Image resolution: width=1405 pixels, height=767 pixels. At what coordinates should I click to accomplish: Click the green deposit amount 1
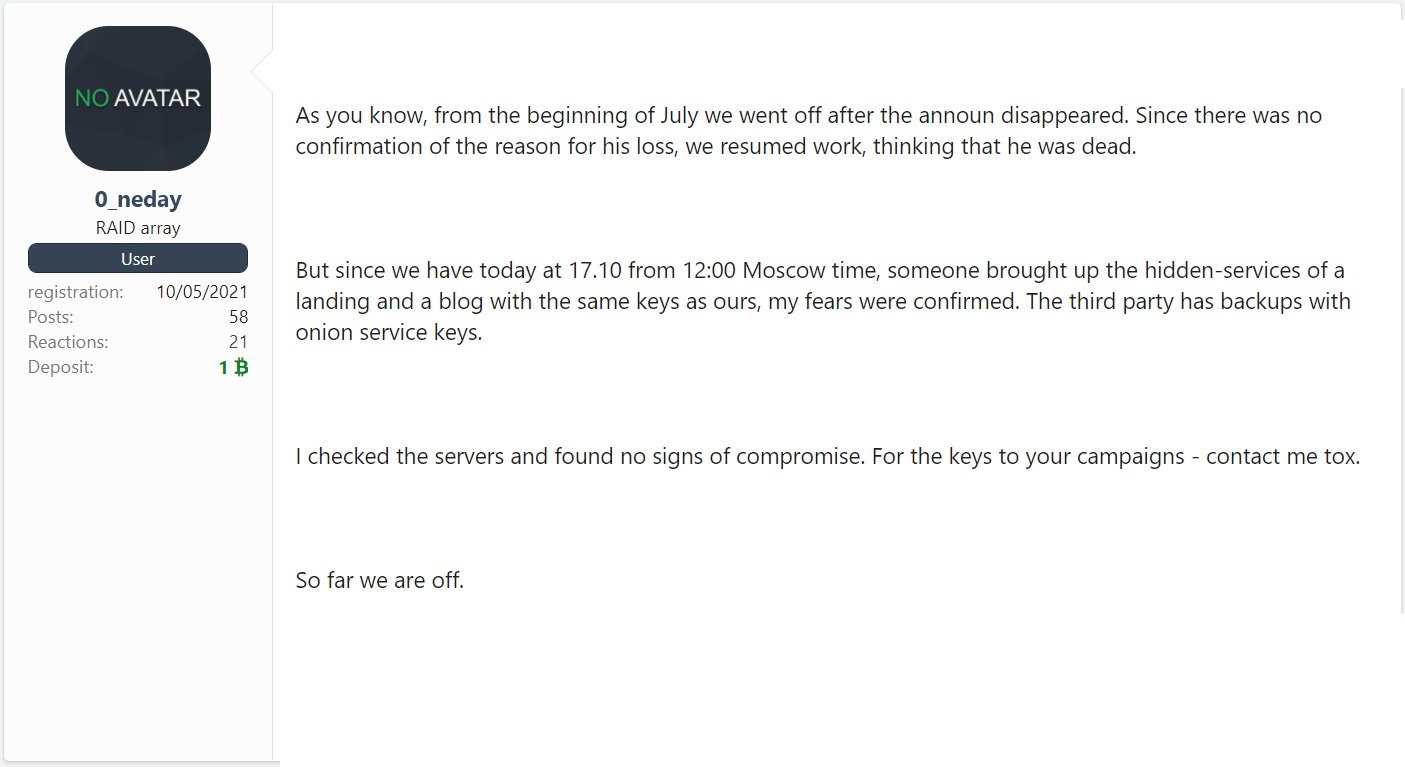tap(224, 367)
